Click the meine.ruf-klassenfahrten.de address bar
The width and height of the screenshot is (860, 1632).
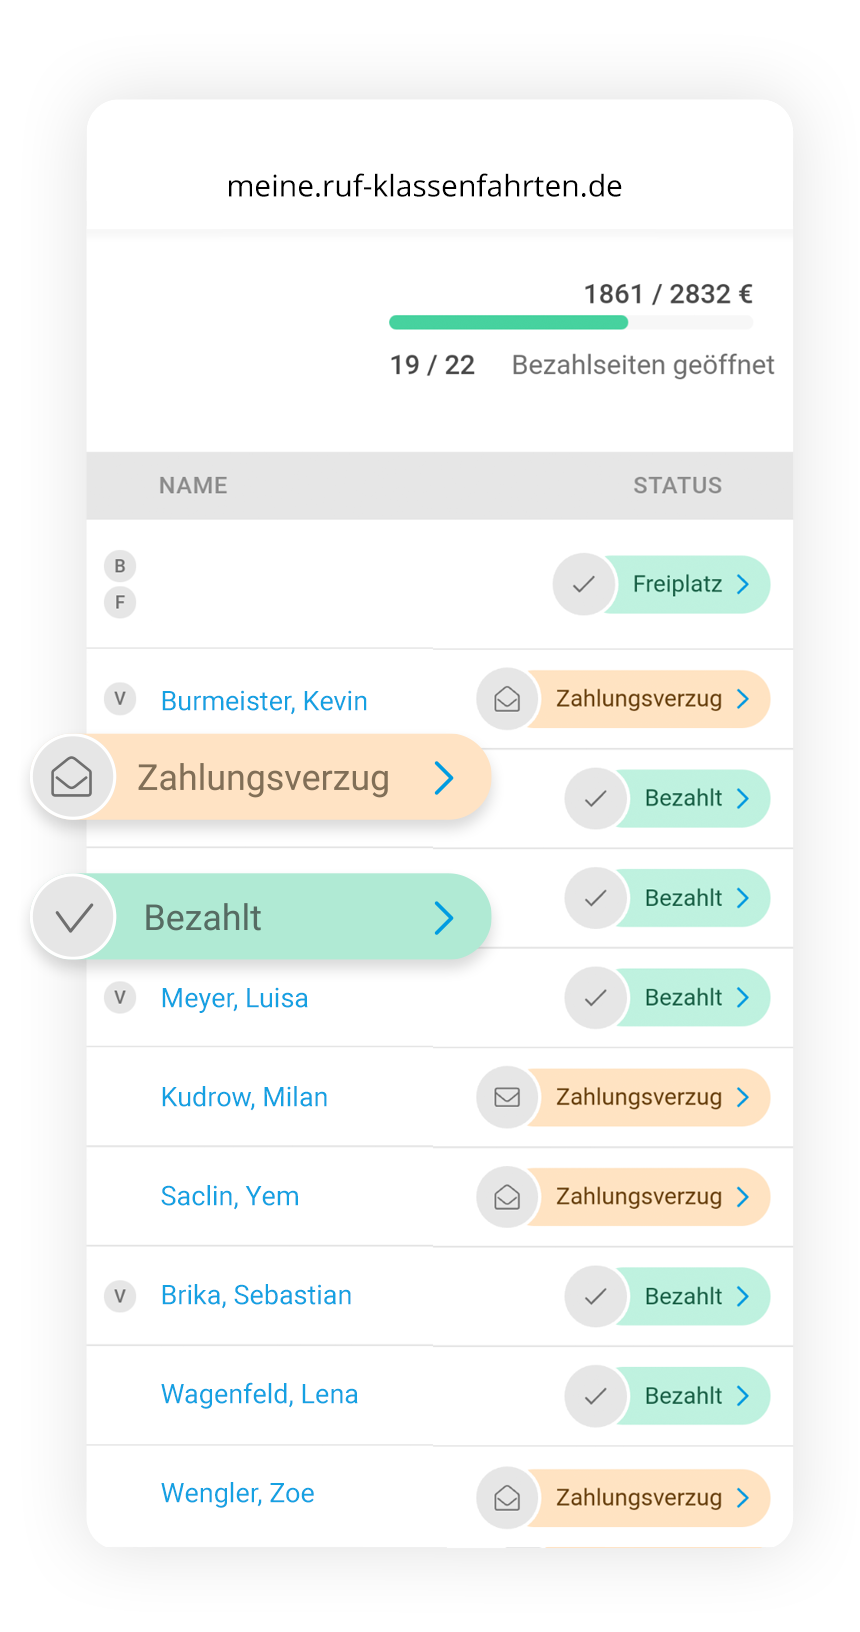425,186
